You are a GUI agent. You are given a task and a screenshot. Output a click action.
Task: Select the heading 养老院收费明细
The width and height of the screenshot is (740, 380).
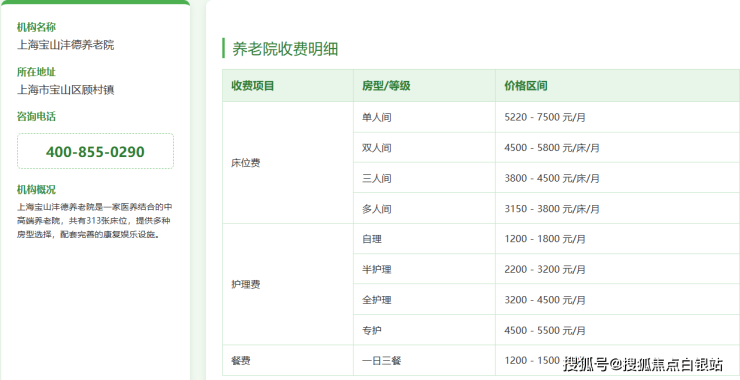tap(285, 49)
